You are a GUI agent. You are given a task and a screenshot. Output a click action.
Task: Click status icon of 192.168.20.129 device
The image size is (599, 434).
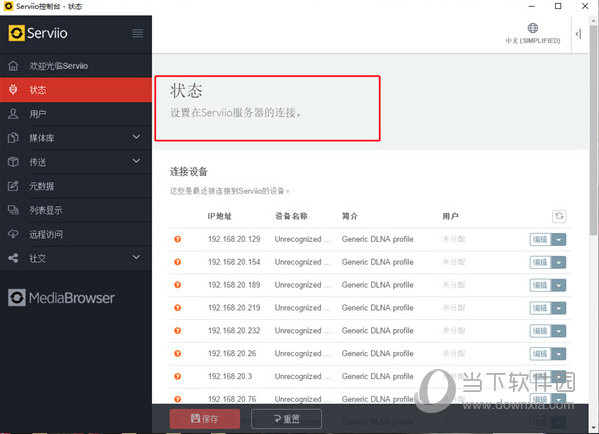coord(178,239)
